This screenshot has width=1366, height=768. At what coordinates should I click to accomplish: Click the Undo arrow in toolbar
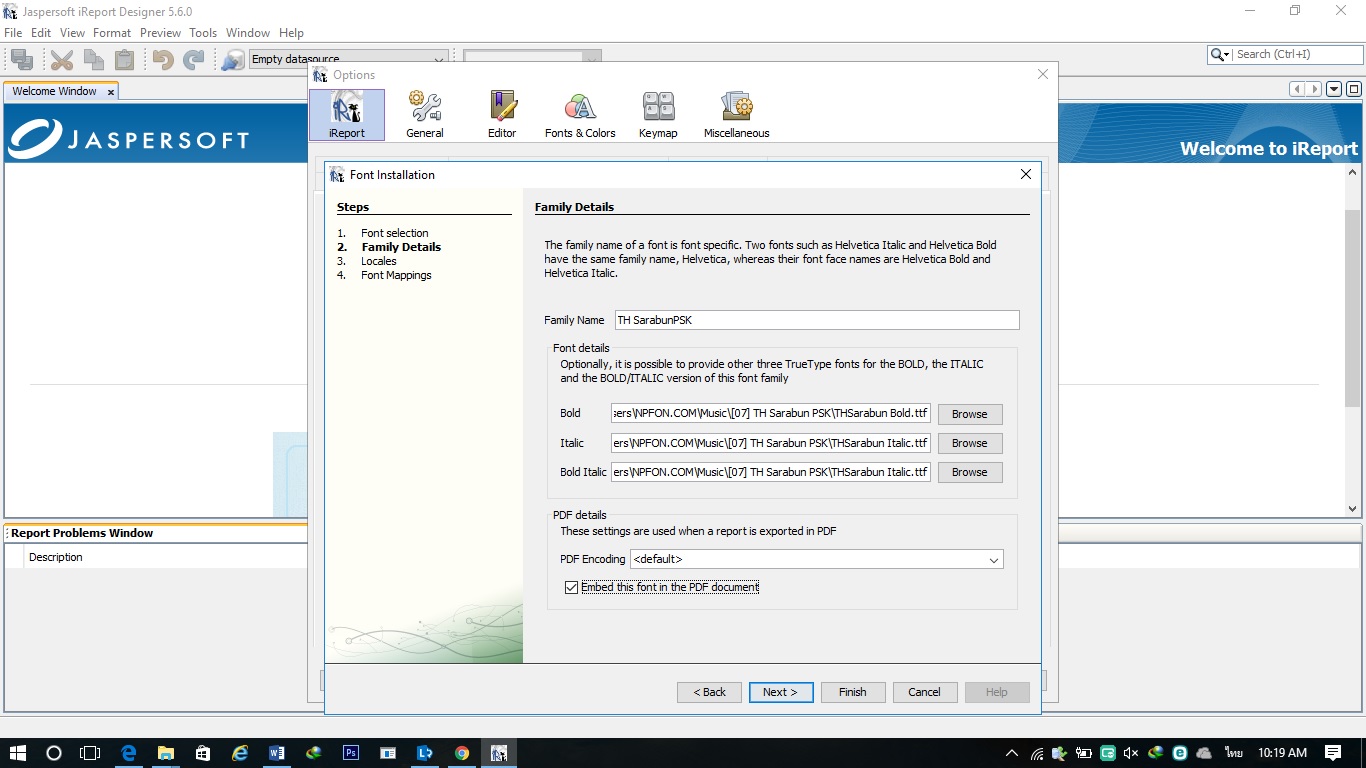click(163, 60)
